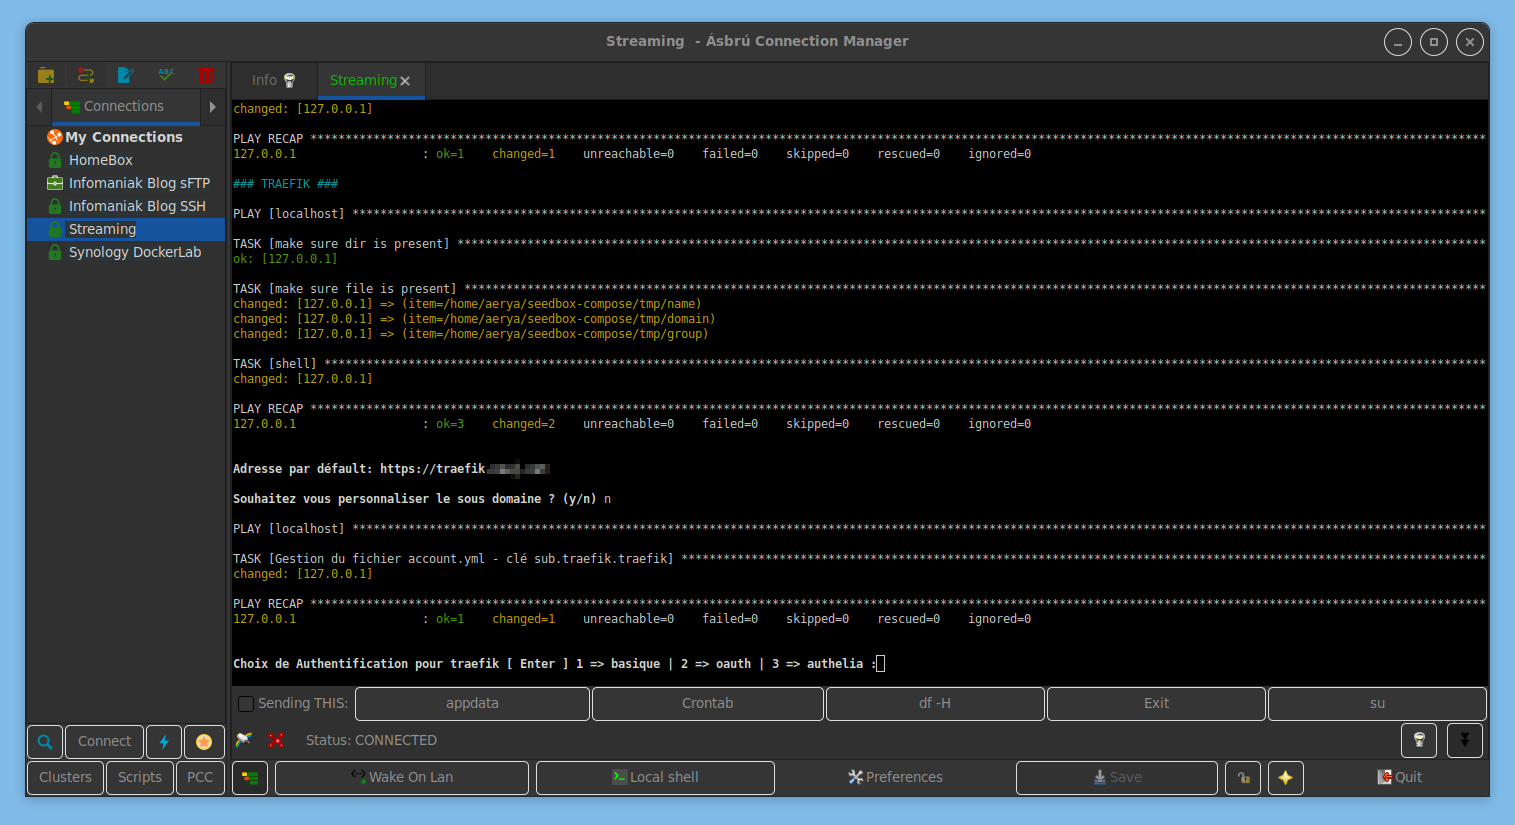Click the add group folder icon
This screenshot has height=825, width=1515.
click(46, 75)
